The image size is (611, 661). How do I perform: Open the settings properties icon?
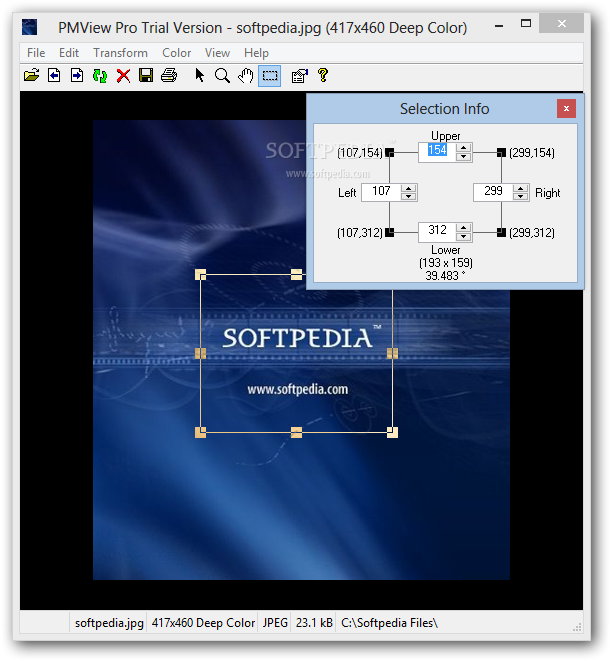click(x=300, y=76)
